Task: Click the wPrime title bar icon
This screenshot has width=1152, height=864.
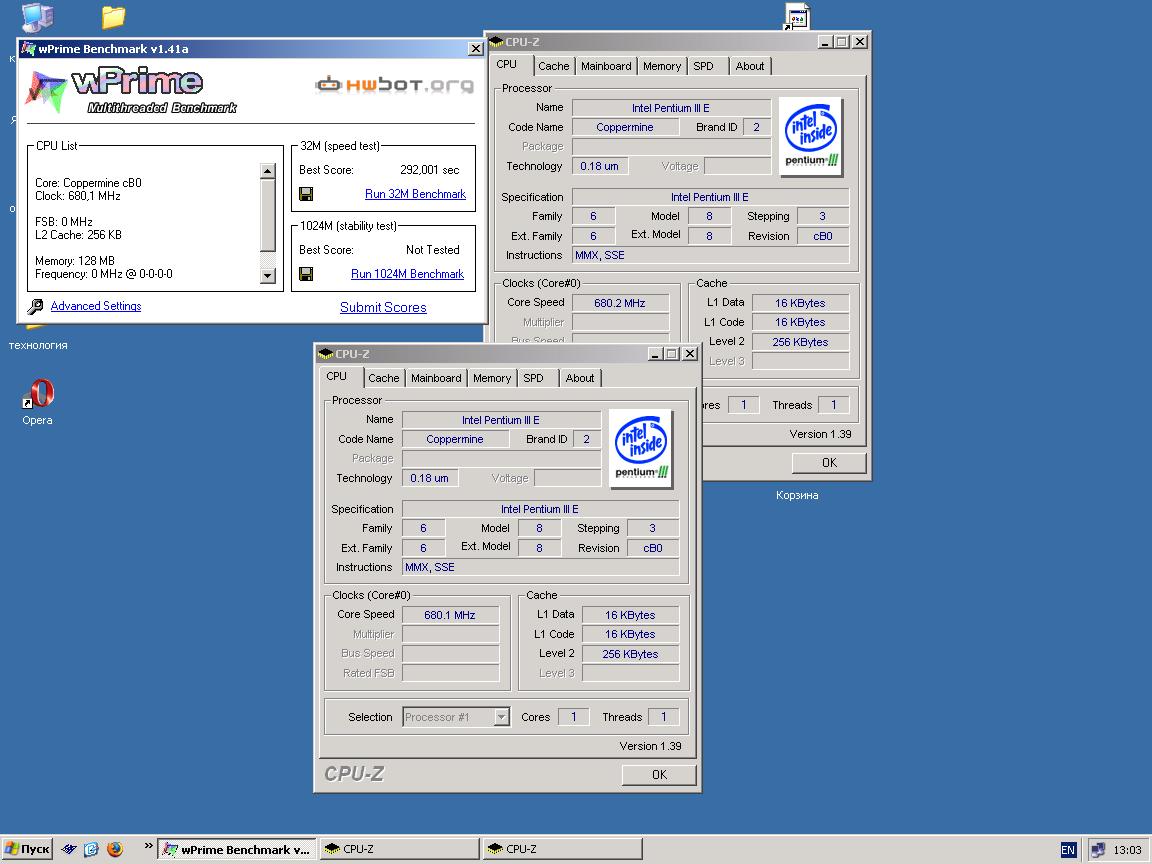Action: pyautogui.click(x=28, y=48)
